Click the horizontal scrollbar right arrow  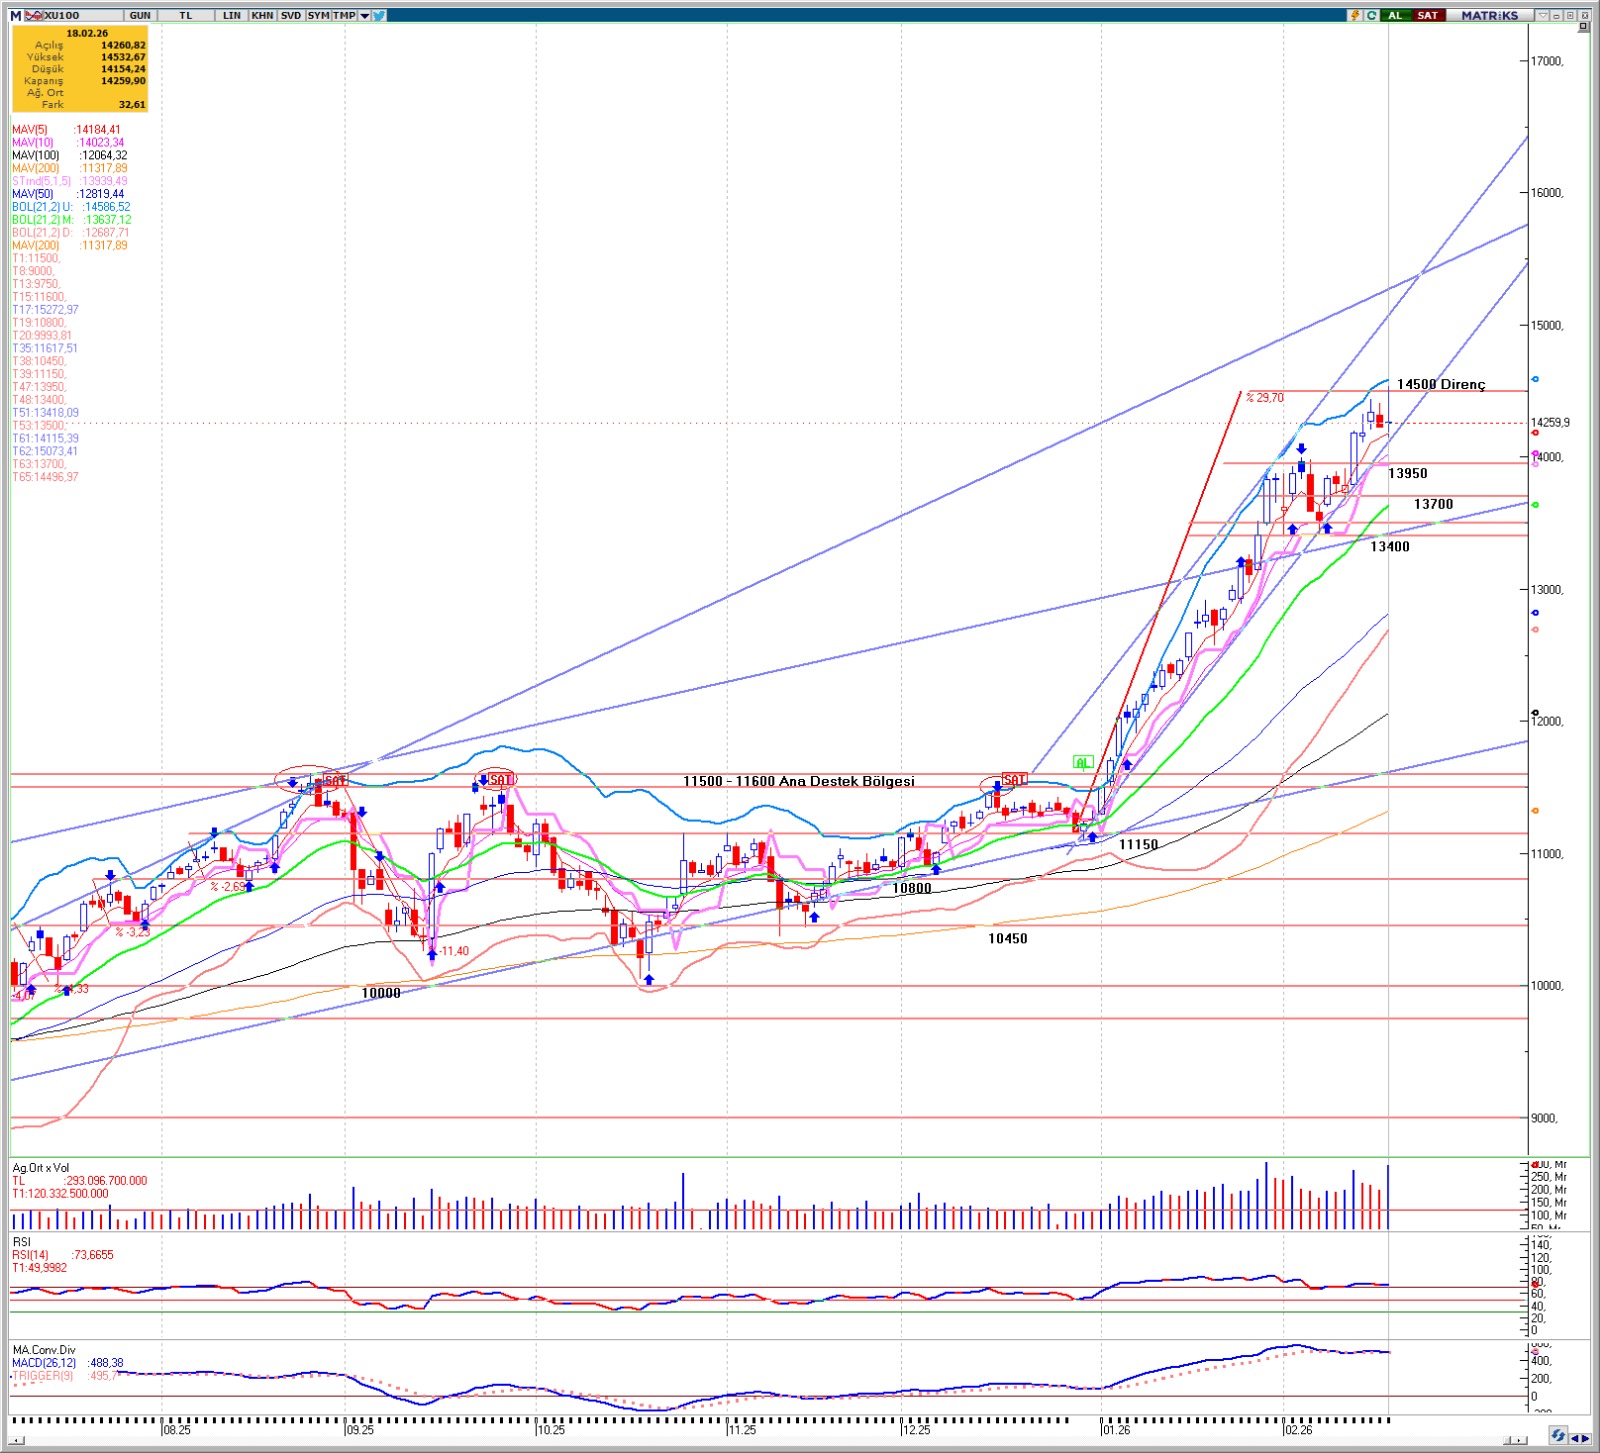pos(1521,1441)
